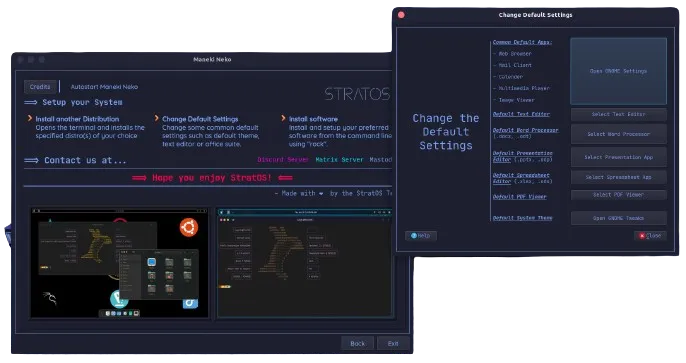This screenshot has height=363, width=686.
Task: Open the Discord Server link
Action: pyautogui.click(x=283, y=160)
